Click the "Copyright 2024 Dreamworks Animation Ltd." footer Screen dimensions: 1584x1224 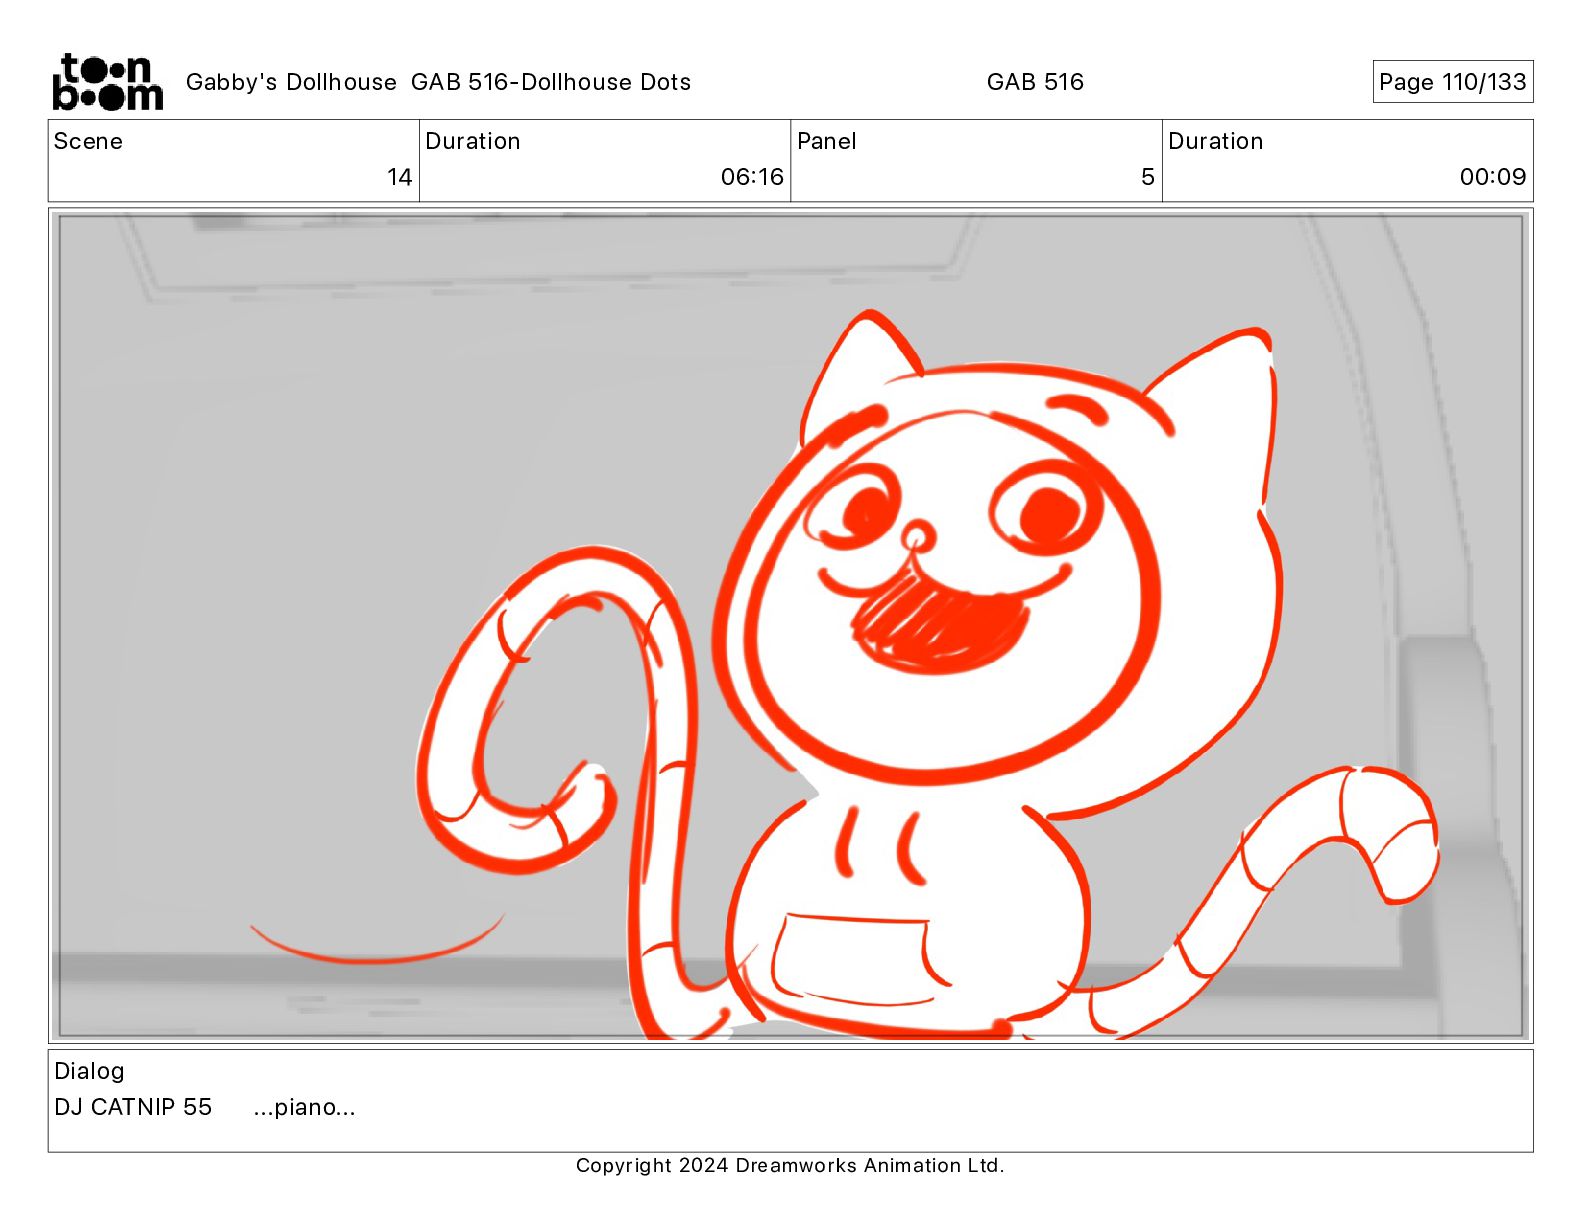pos(790,1165)
